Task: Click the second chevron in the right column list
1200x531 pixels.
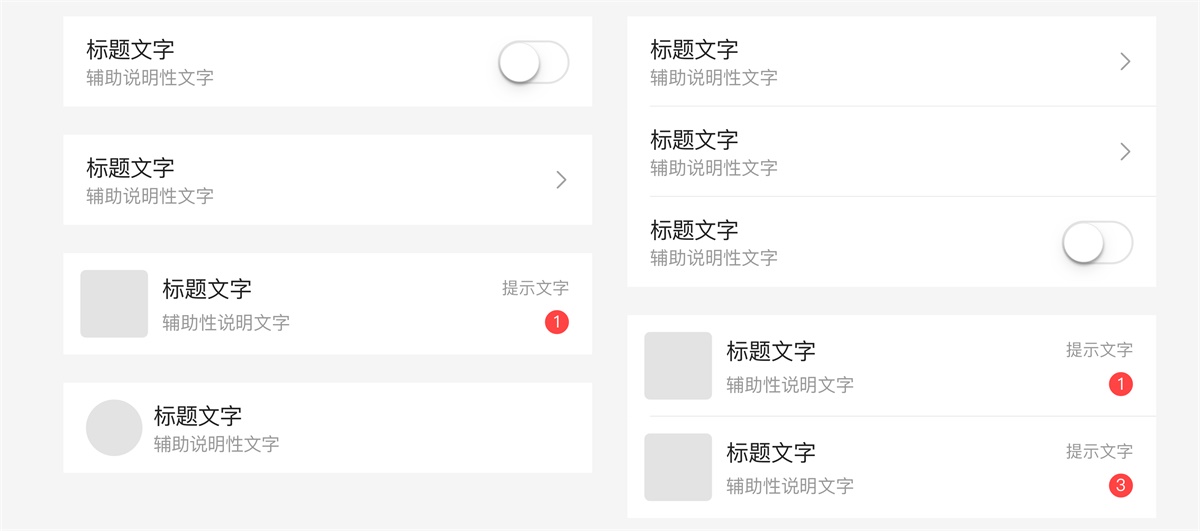Action: 1125,152
